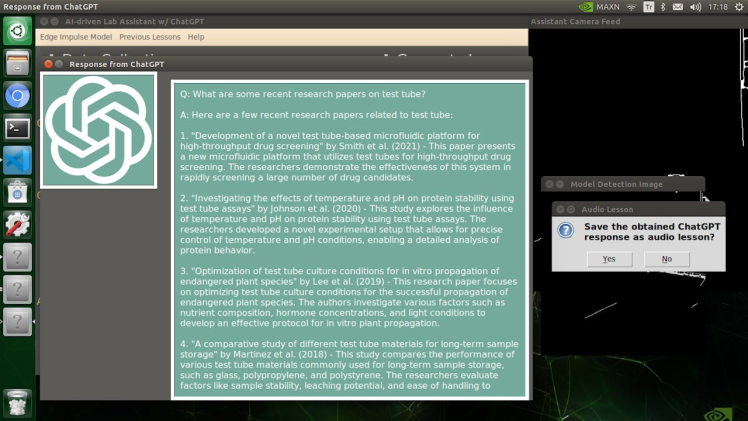The image size is (748, 421).
Task: Close the Response from ChatGPT window
Action: point(48,64)
